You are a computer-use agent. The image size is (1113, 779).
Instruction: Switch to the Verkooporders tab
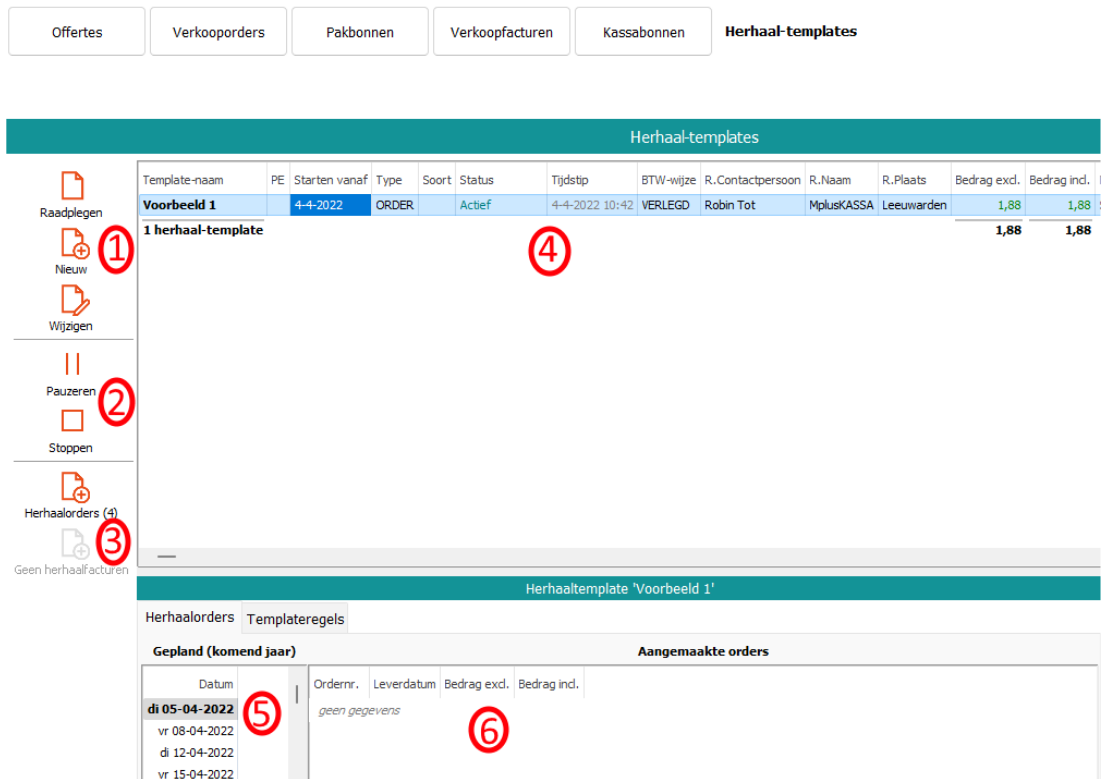click(218, 32)
